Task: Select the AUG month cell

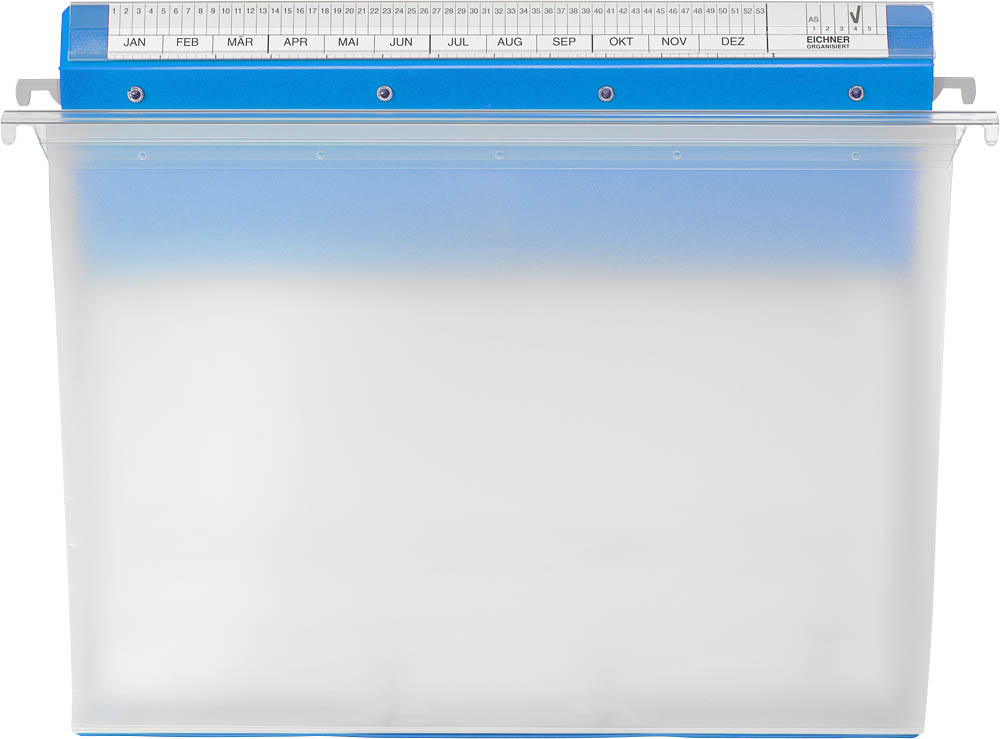Action: (x=510, y=42)
